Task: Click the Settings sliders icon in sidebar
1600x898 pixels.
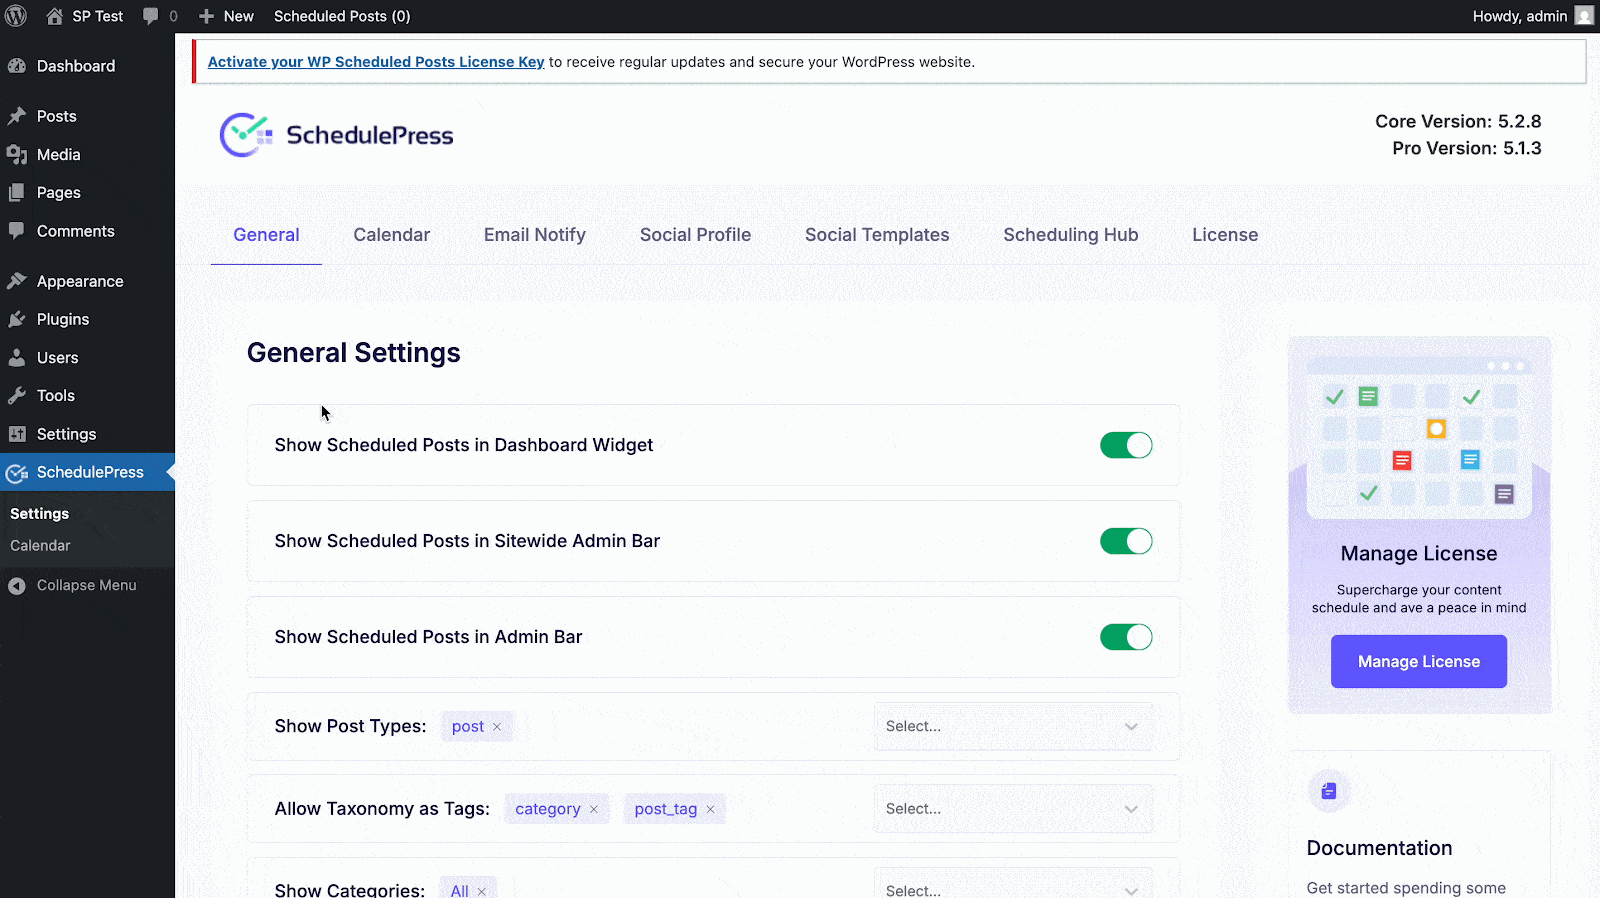Action: coord(17,434)
